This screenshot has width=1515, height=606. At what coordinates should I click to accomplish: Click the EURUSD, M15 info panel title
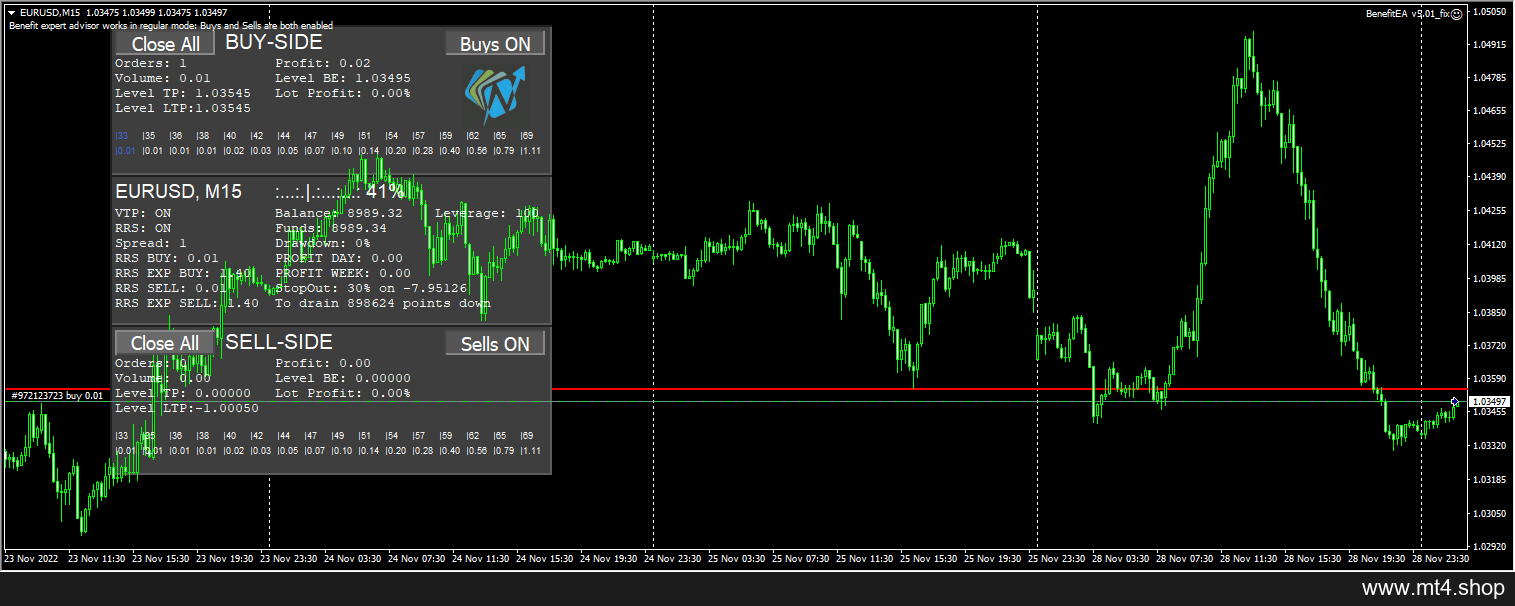(178, 192)
